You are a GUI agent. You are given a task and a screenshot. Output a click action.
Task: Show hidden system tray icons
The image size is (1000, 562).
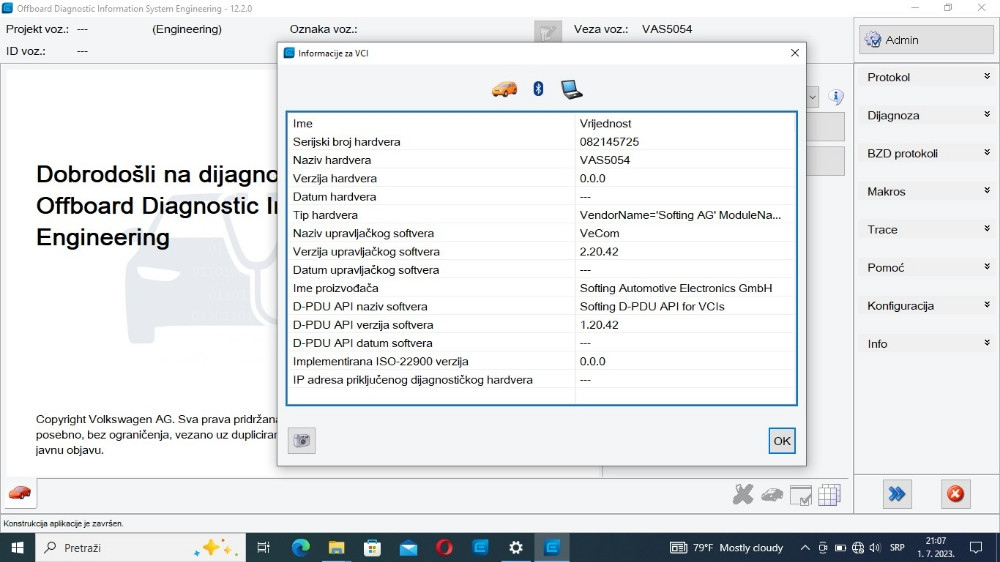click(805, 547)
